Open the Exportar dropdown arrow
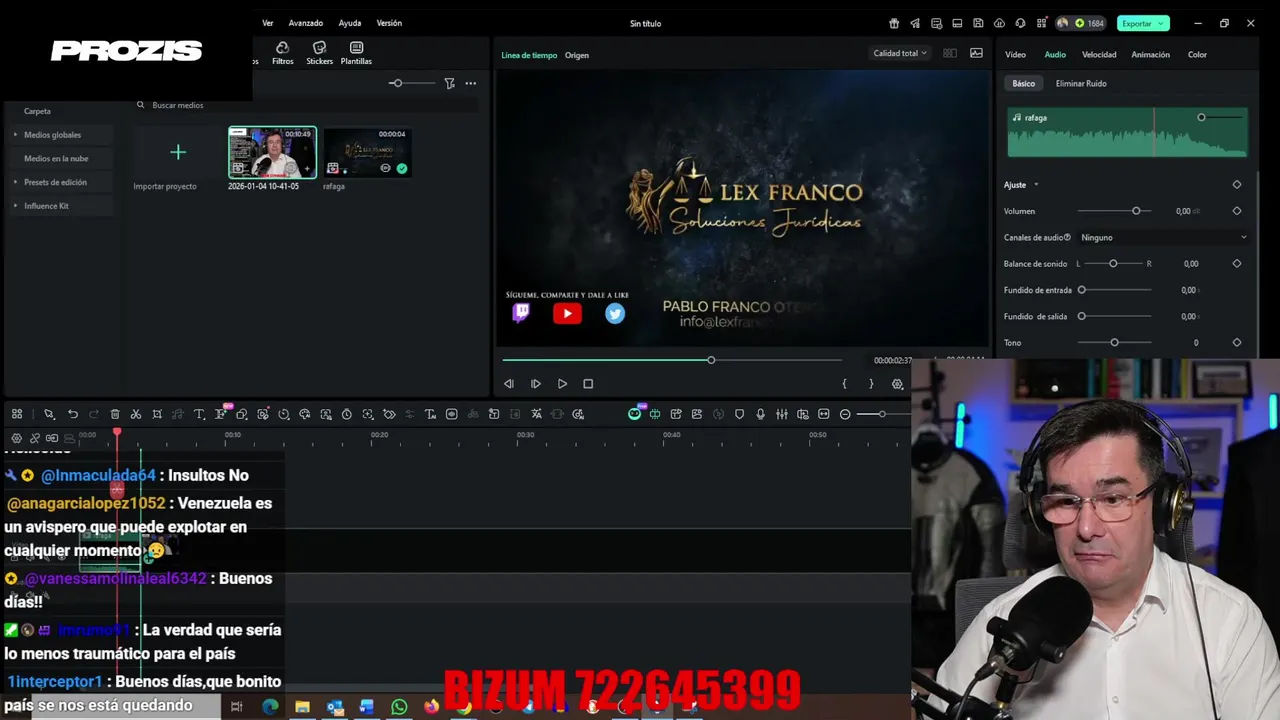The image size is (1280, 720). click(x=1161, y=23)
